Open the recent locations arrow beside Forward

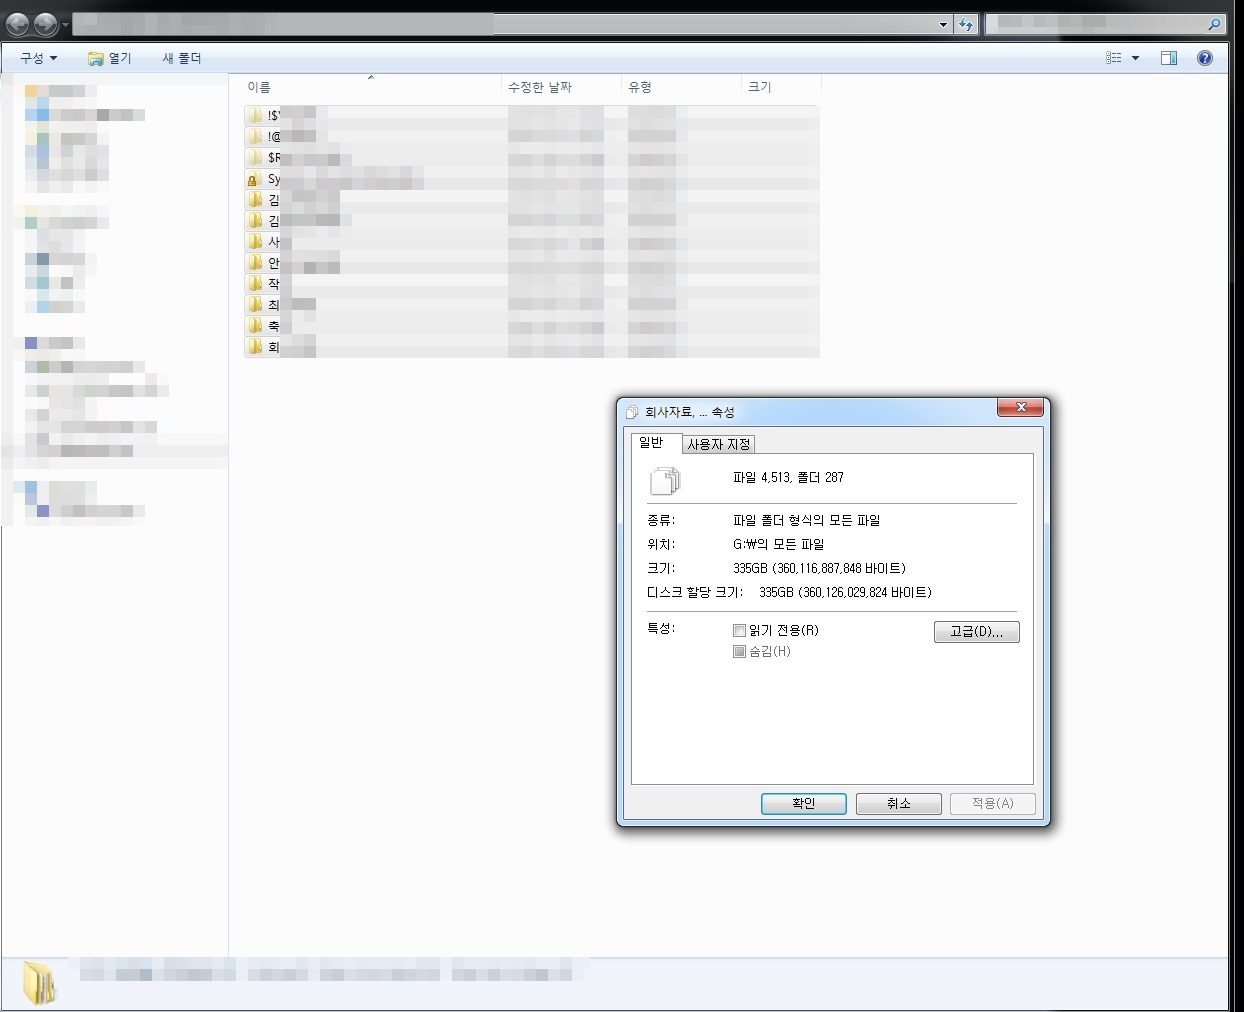pos(65,25)
